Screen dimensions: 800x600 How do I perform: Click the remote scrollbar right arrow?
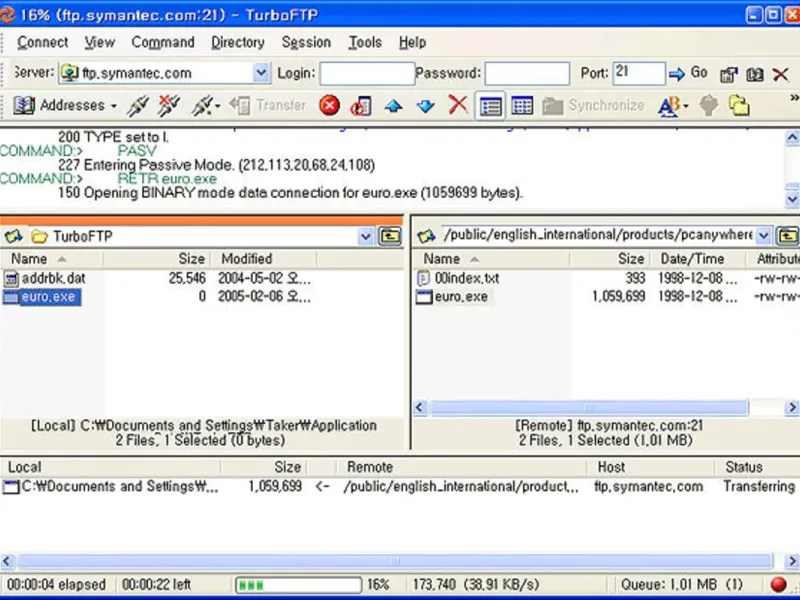tap(792, 407)
